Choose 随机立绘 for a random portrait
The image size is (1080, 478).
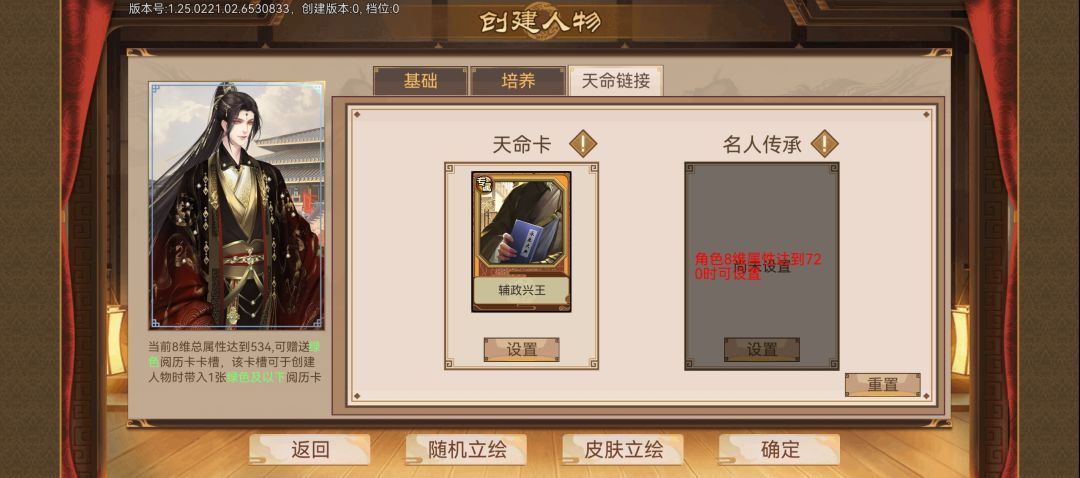coord(467,450)
